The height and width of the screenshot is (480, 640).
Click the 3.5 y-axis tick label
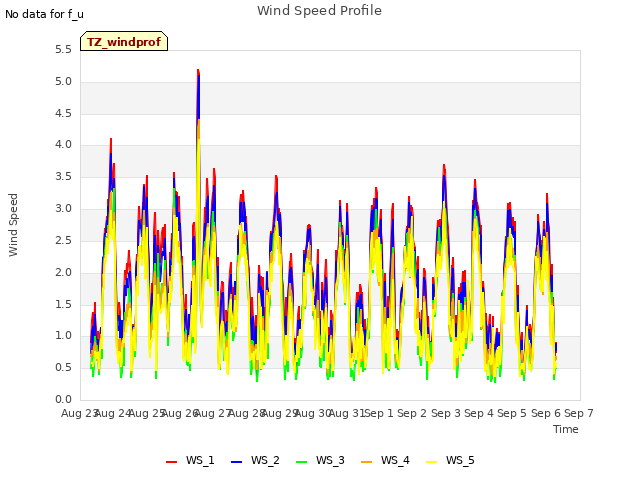63,177
